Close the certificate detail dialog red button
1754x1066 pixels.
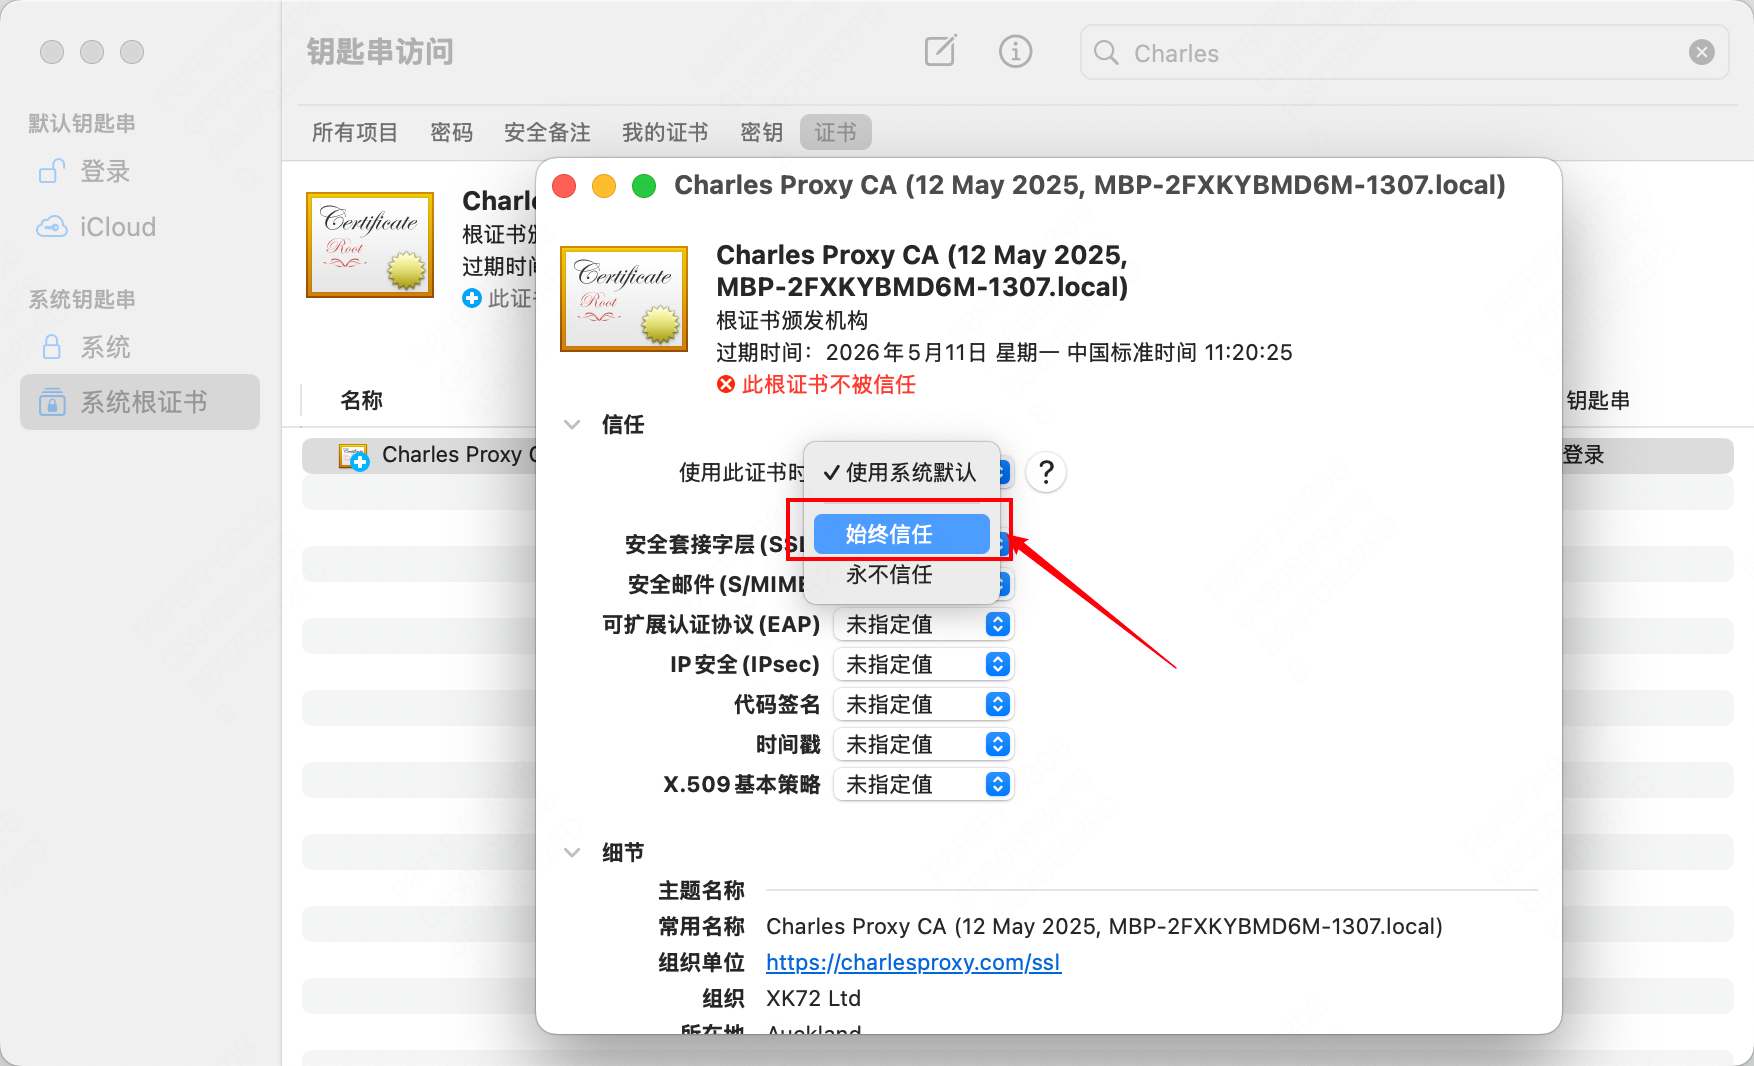point(564,186)
